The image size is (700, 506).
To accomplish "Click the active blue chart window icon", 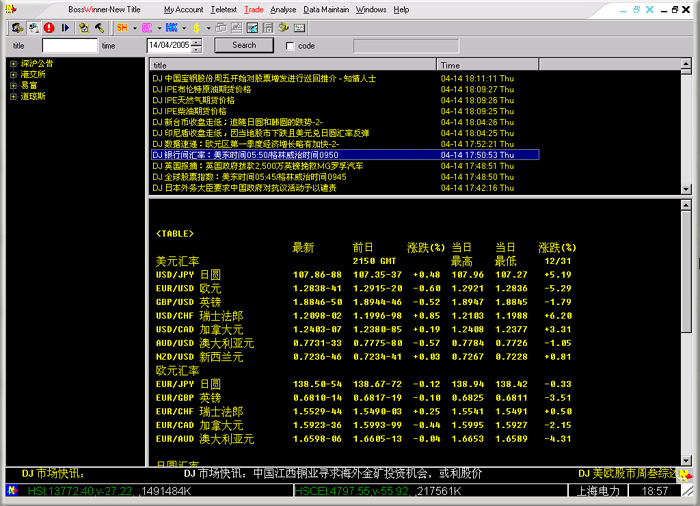I will [x=252, y=28].
